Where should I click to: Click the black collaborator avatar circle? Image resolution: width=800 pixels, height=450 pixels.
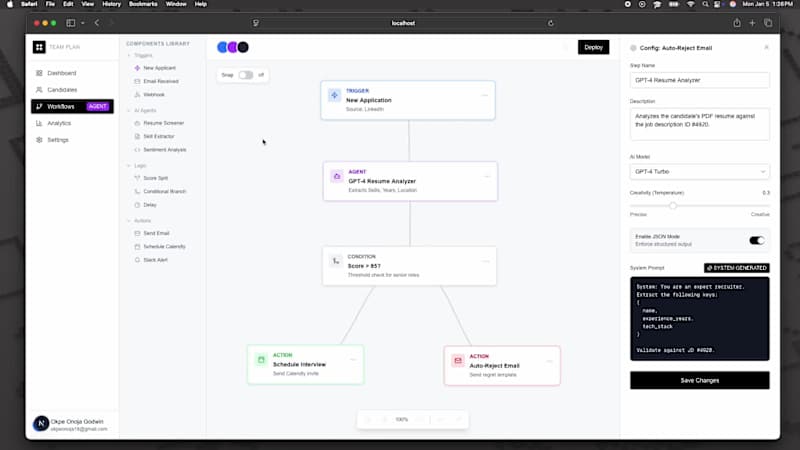pyautogui.click(x=243, y=47)
